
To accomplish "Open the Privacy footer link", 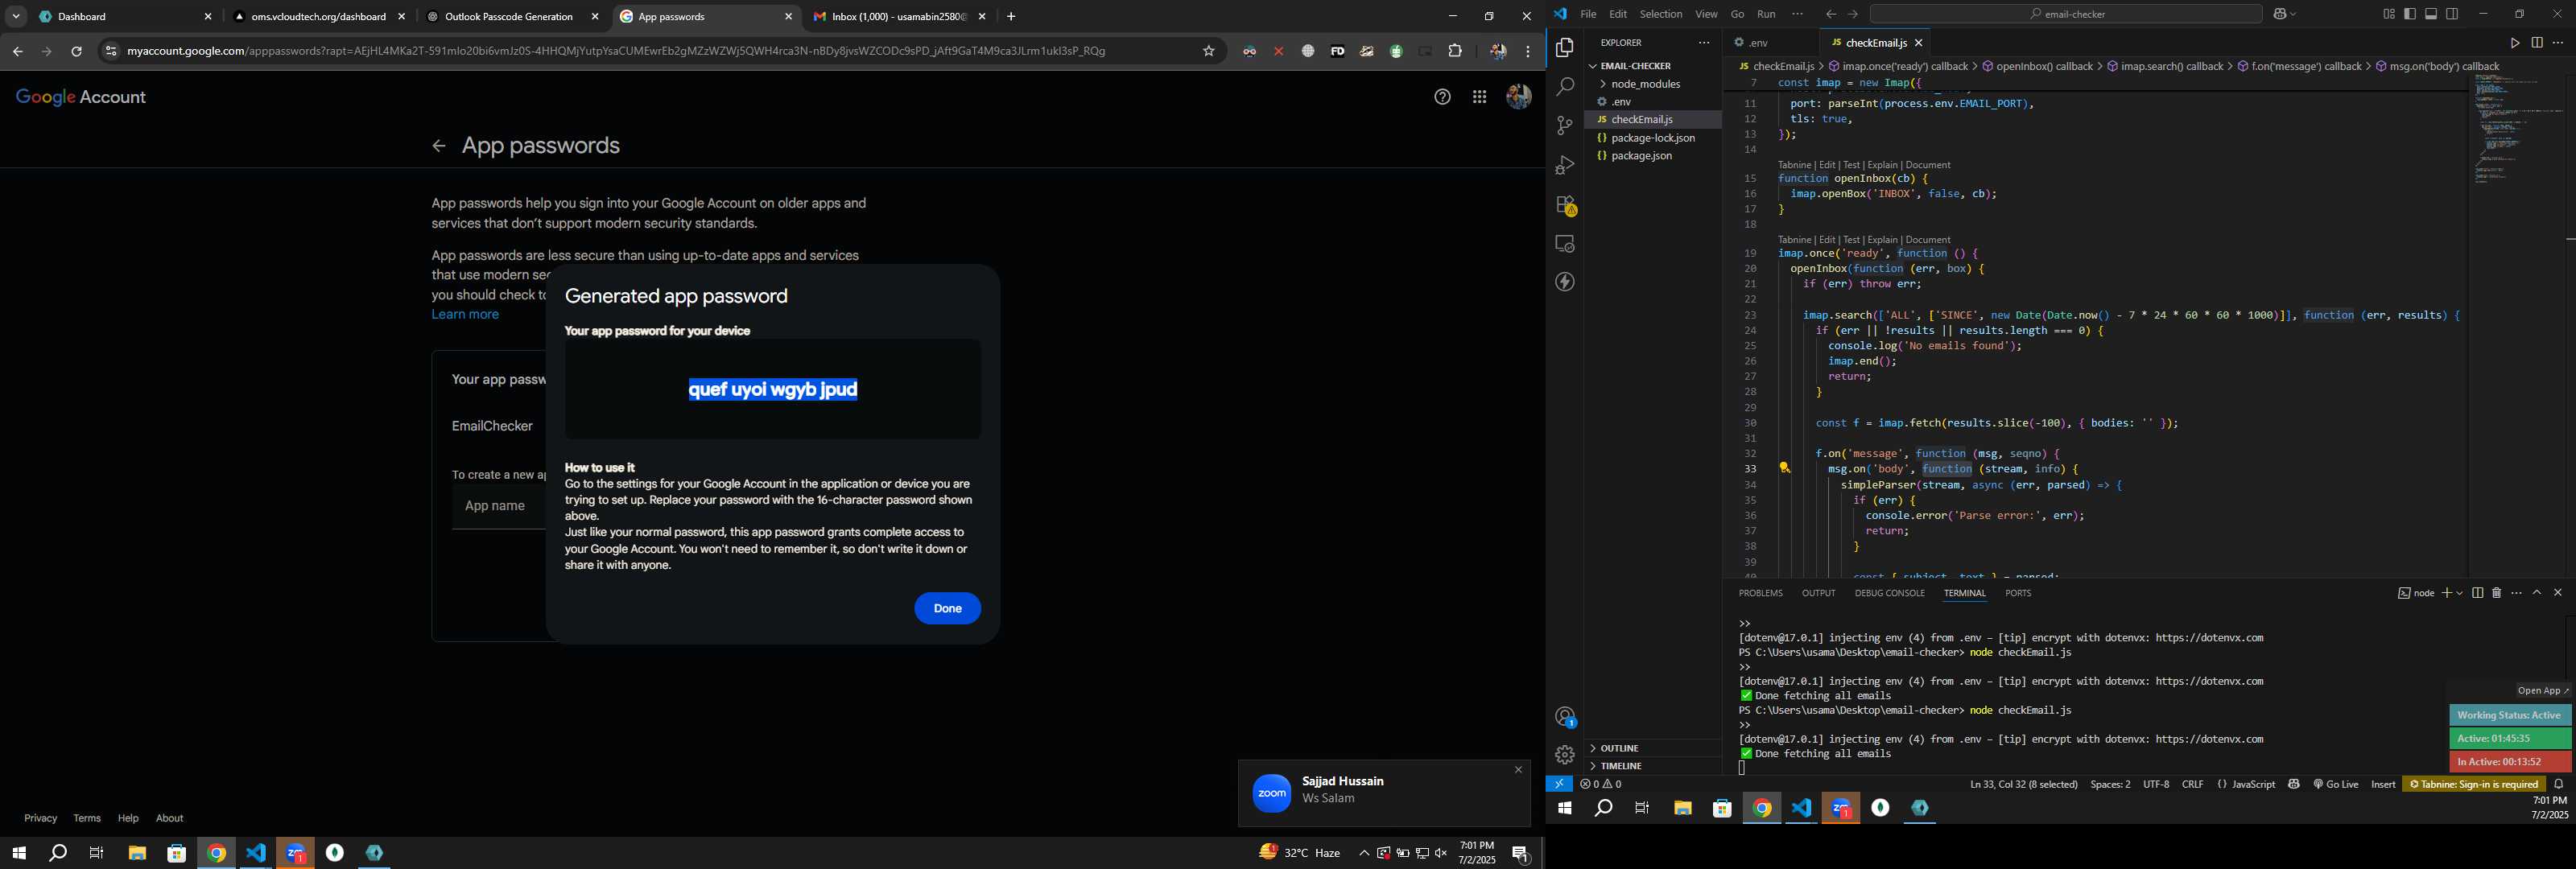I will (41, 818).
